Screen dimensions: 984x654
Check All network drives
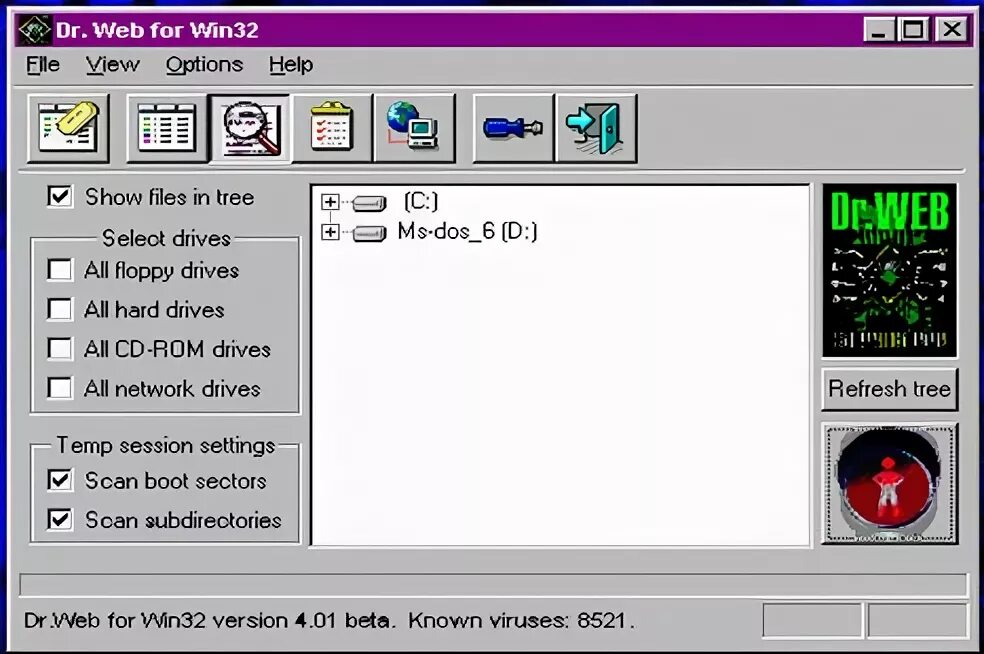coord(60,388)
